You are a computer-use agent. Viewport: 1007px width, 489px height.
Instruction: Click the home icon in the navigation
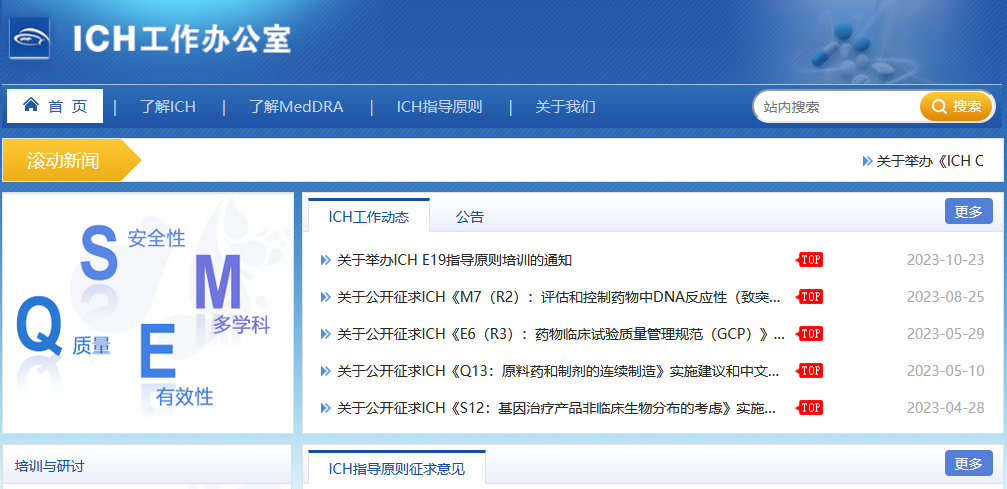31,105
